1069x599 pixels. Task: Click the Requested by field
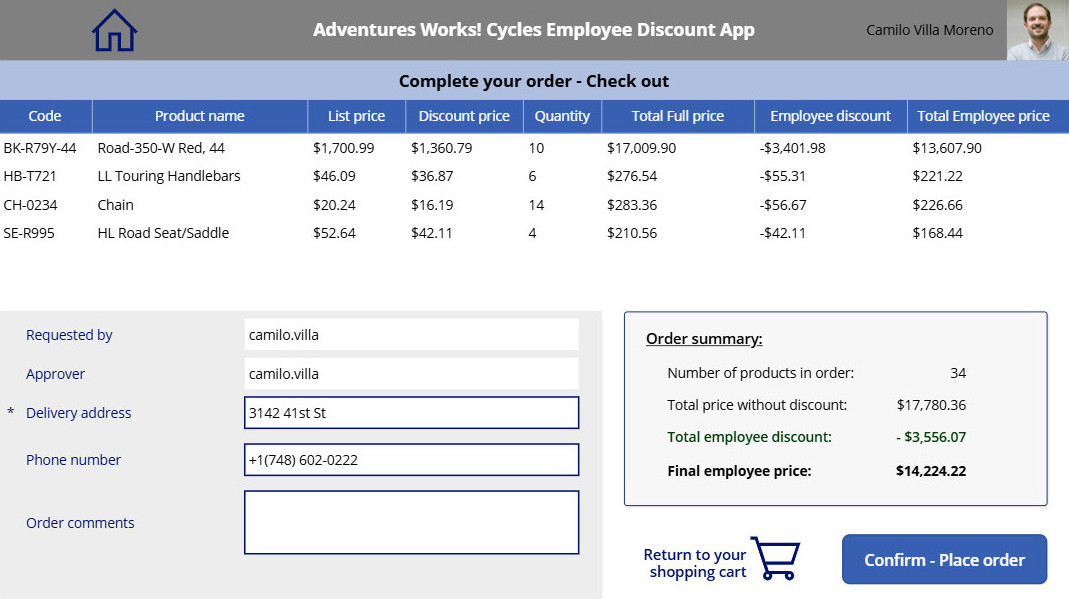point(411,335)
